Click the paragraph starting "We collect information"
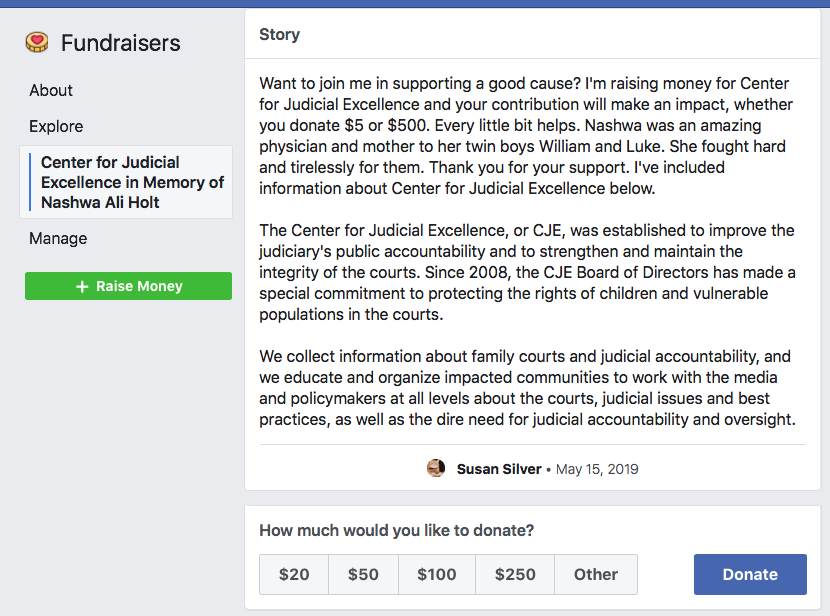Viewport: 830px width, 616px height. pyautogui.click(x=526, y=388)
